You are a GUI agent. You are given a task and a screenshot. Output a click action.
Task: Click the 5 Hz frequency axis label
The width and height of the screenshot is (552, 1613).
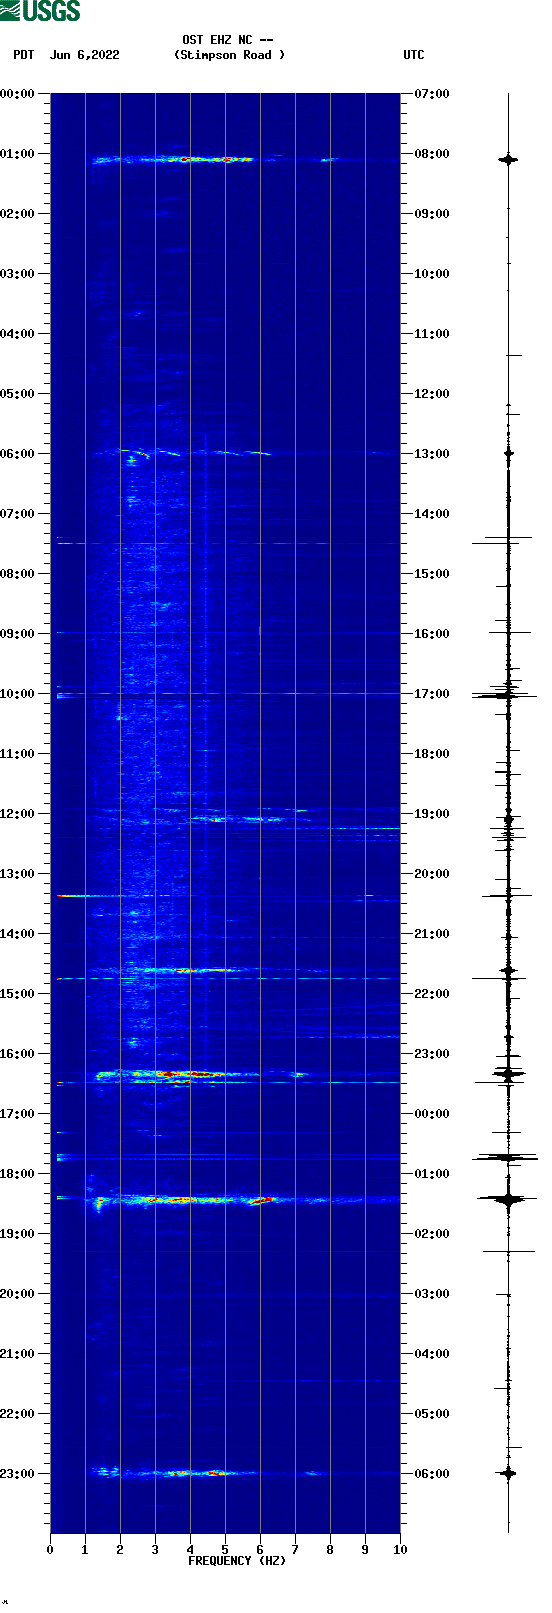[x=225, y=1550]
